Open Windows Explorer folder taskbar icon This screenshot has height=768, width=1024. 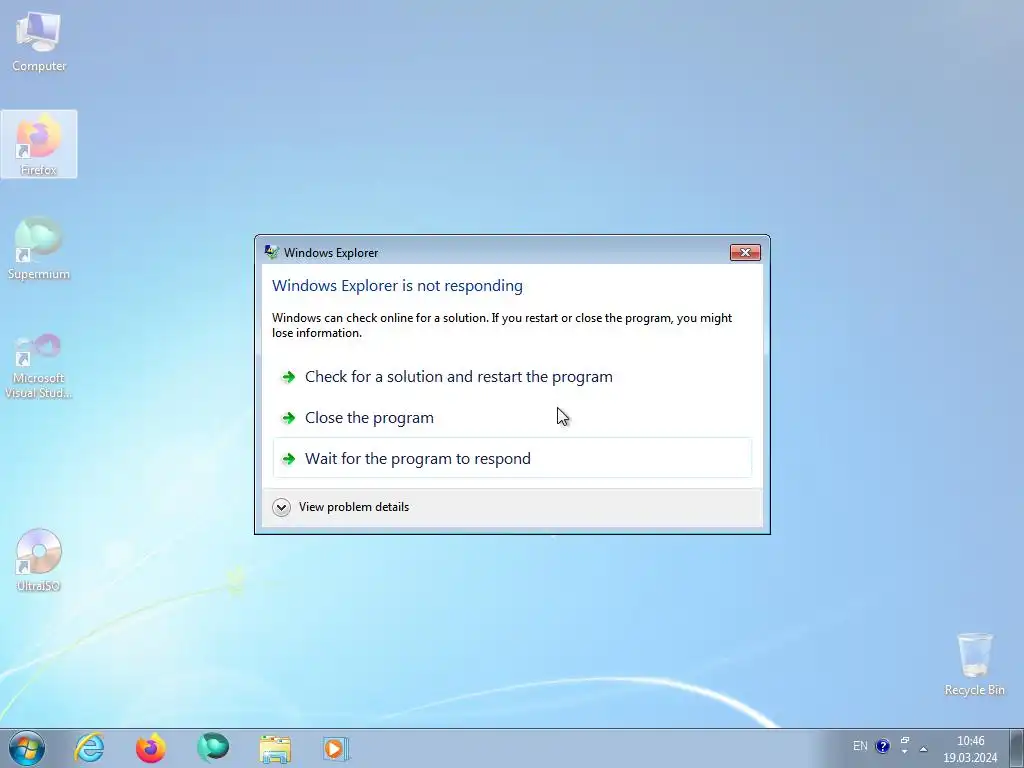(x=275, y=748)
